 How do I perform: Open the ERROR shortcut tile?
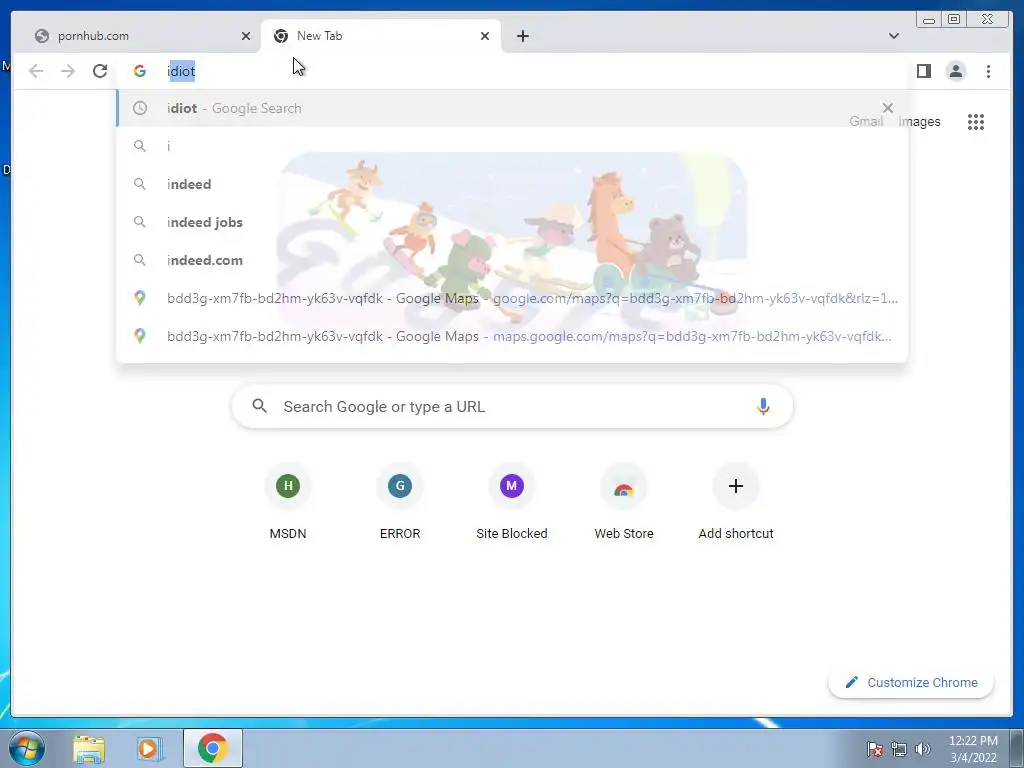click(400, 502)
